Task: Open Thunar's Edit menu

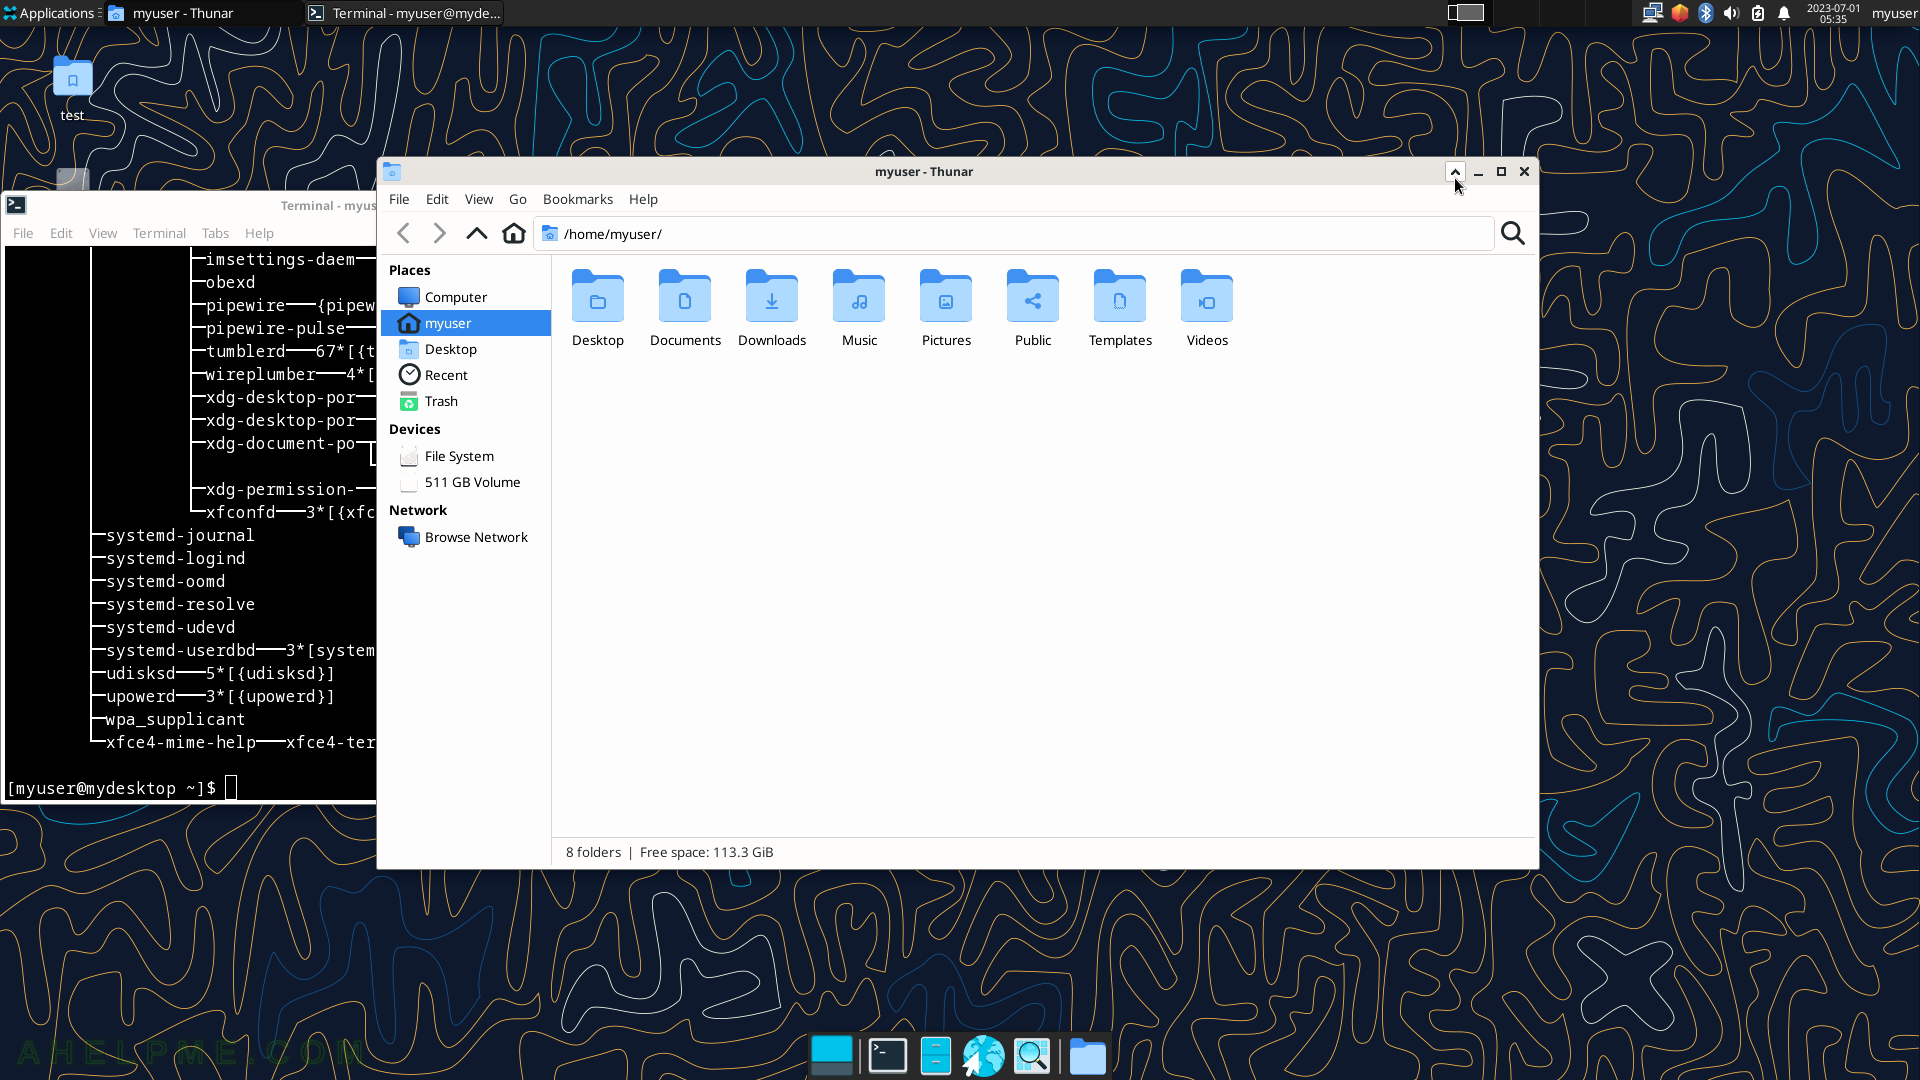Action: [437, 199]
